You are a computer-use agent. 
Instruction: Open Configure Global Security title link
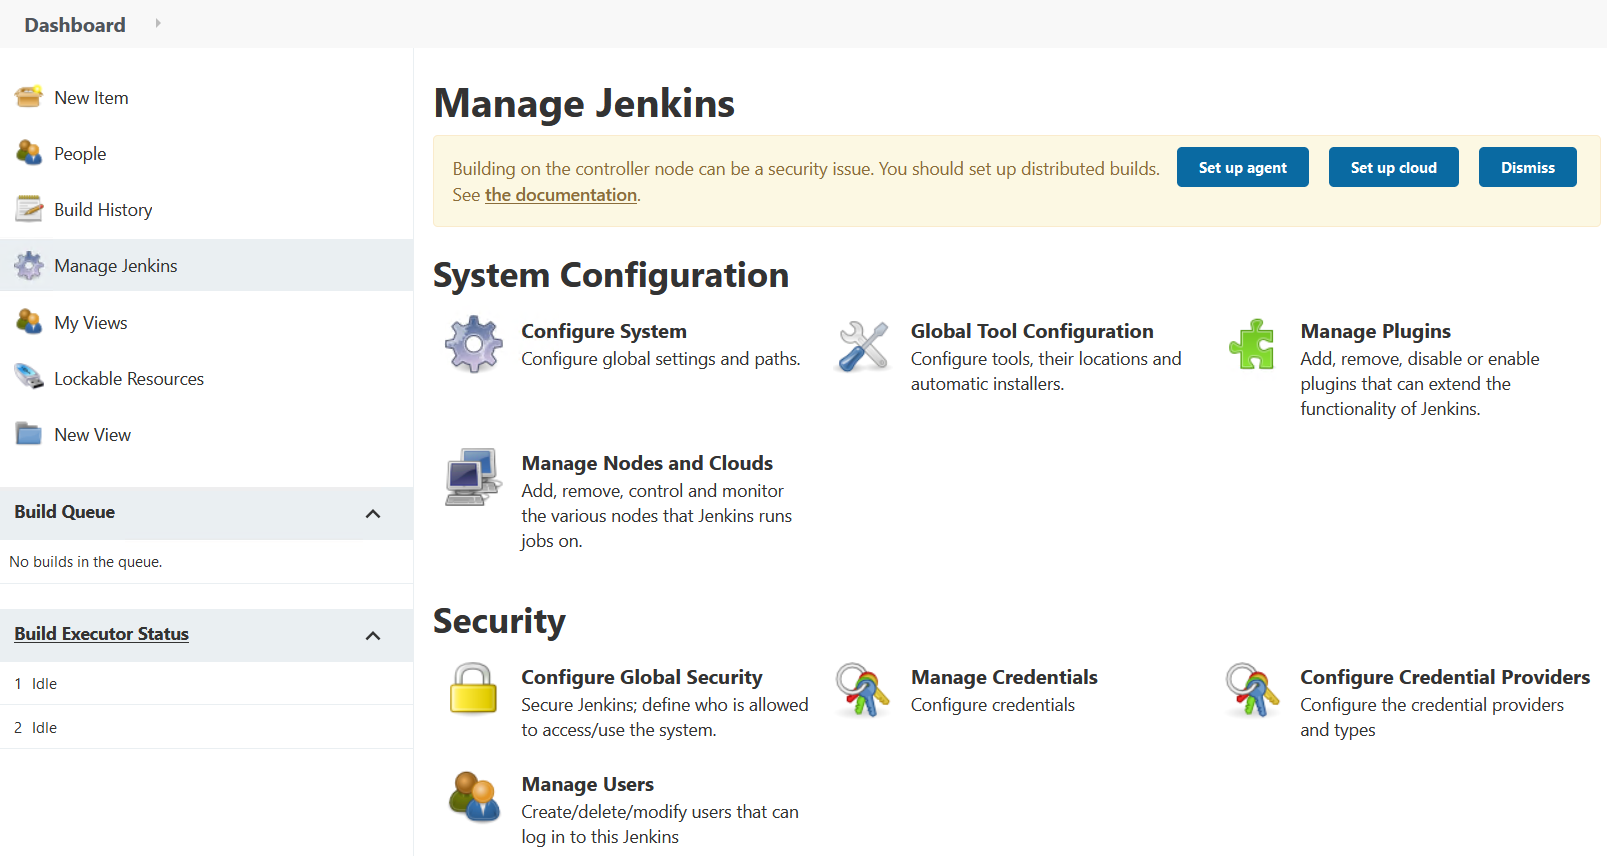click(x=641, y=677)
